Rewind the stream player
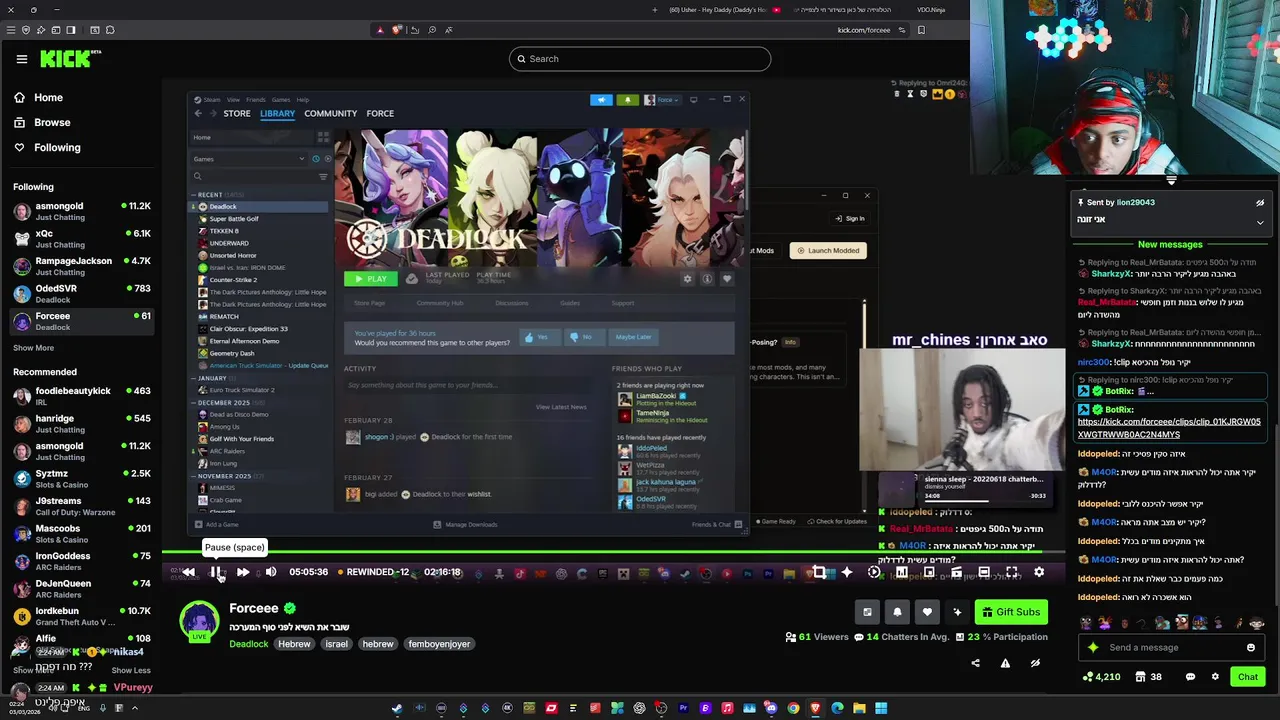The height and width of the screenshot is (720, 1280). point(188,572)
